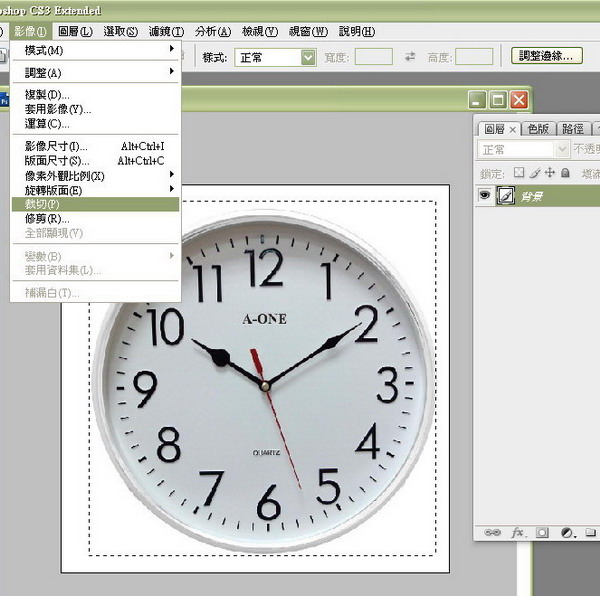Expand 旋轉版面(E) submenu
The image size is (600, 596).
pyautogui.click(x=95, y=190)
